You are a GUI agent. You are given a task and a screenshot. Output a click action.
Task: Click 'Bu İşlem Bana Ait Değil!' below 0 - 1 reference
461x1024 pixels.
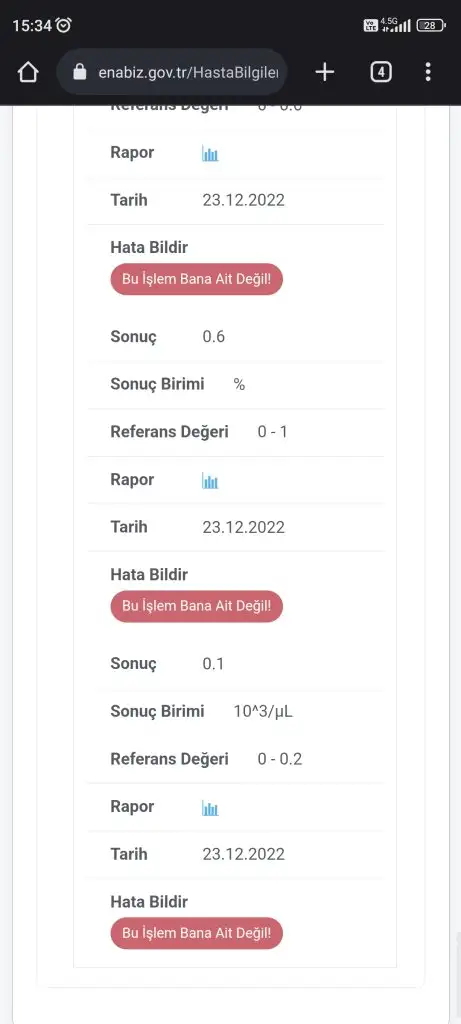coord(197,606)
